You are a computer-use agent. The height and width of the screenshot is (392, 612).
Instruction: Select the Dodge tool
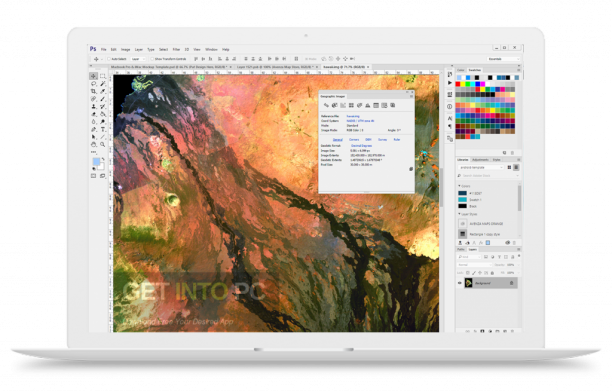[x=103, y=122]
